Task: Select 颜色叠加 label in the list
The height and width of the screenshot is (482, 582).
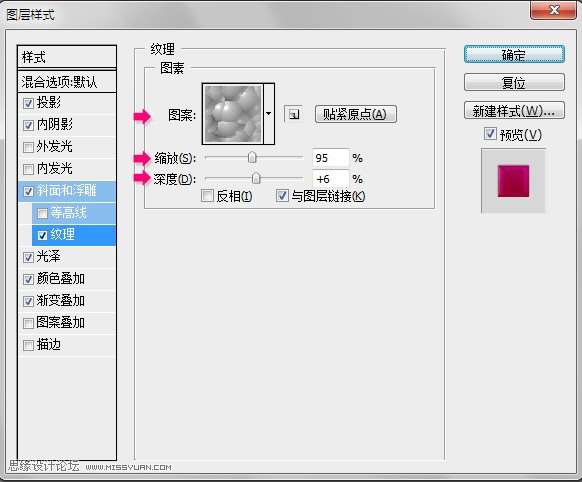Action: pos(61,279)
